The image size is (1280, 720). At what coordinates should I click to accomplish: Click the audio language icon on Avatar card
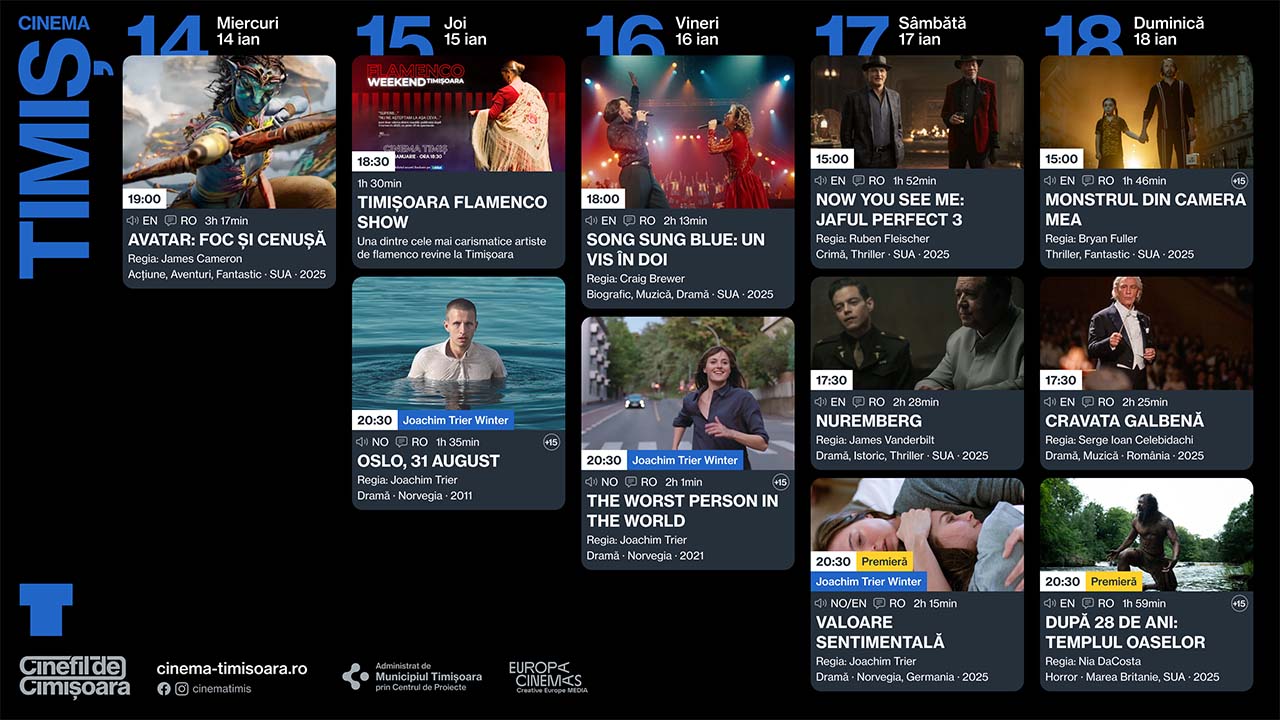point(133,221)
